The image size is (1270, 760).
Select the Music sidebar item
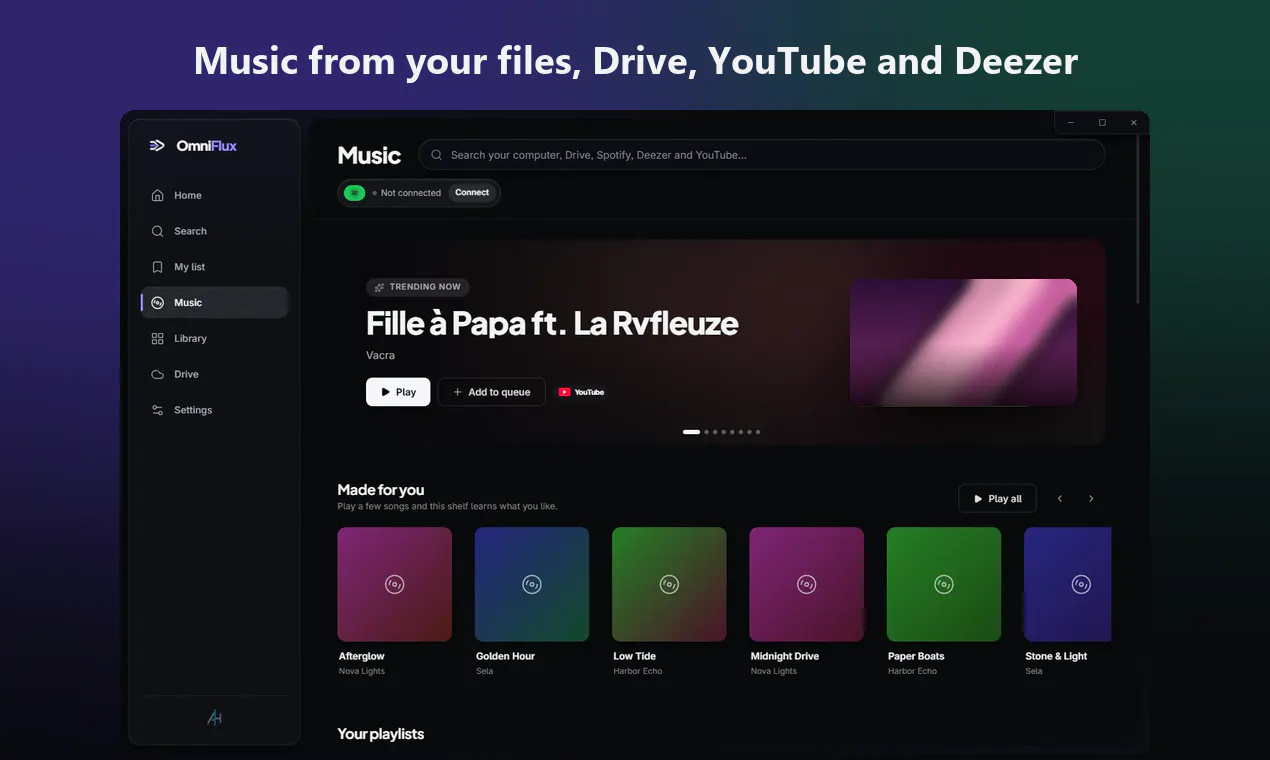click(214, 303)
